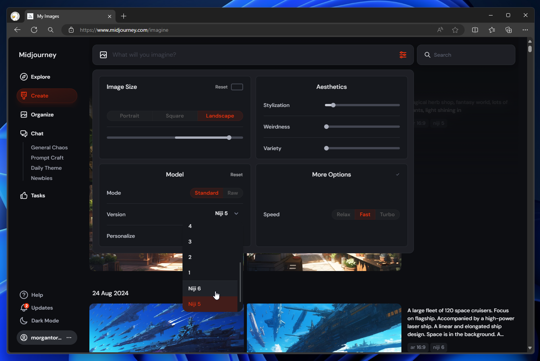This screenshot has width=540, height=361.
Task: Open the Explore compass icon
Action: [23, 77]
